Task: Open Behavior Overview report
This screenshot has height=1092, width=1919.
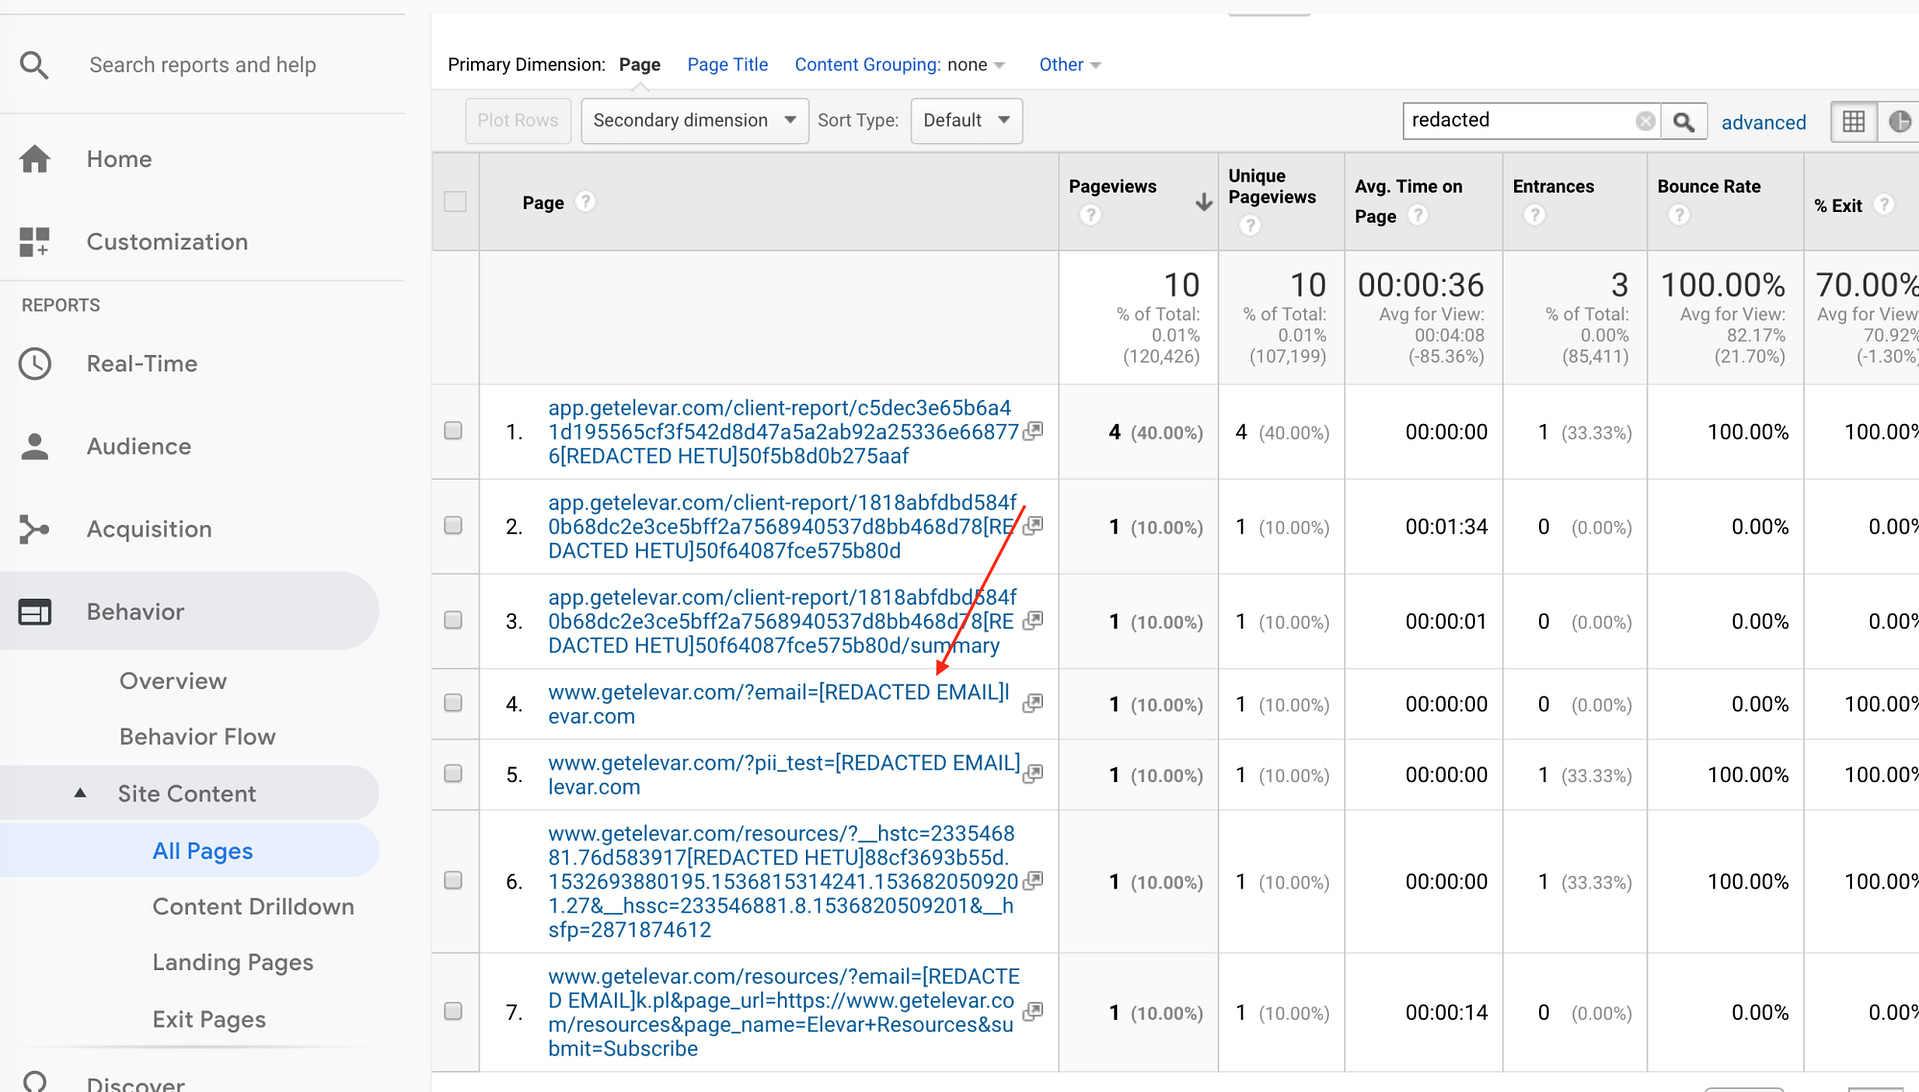Action: 173,681
